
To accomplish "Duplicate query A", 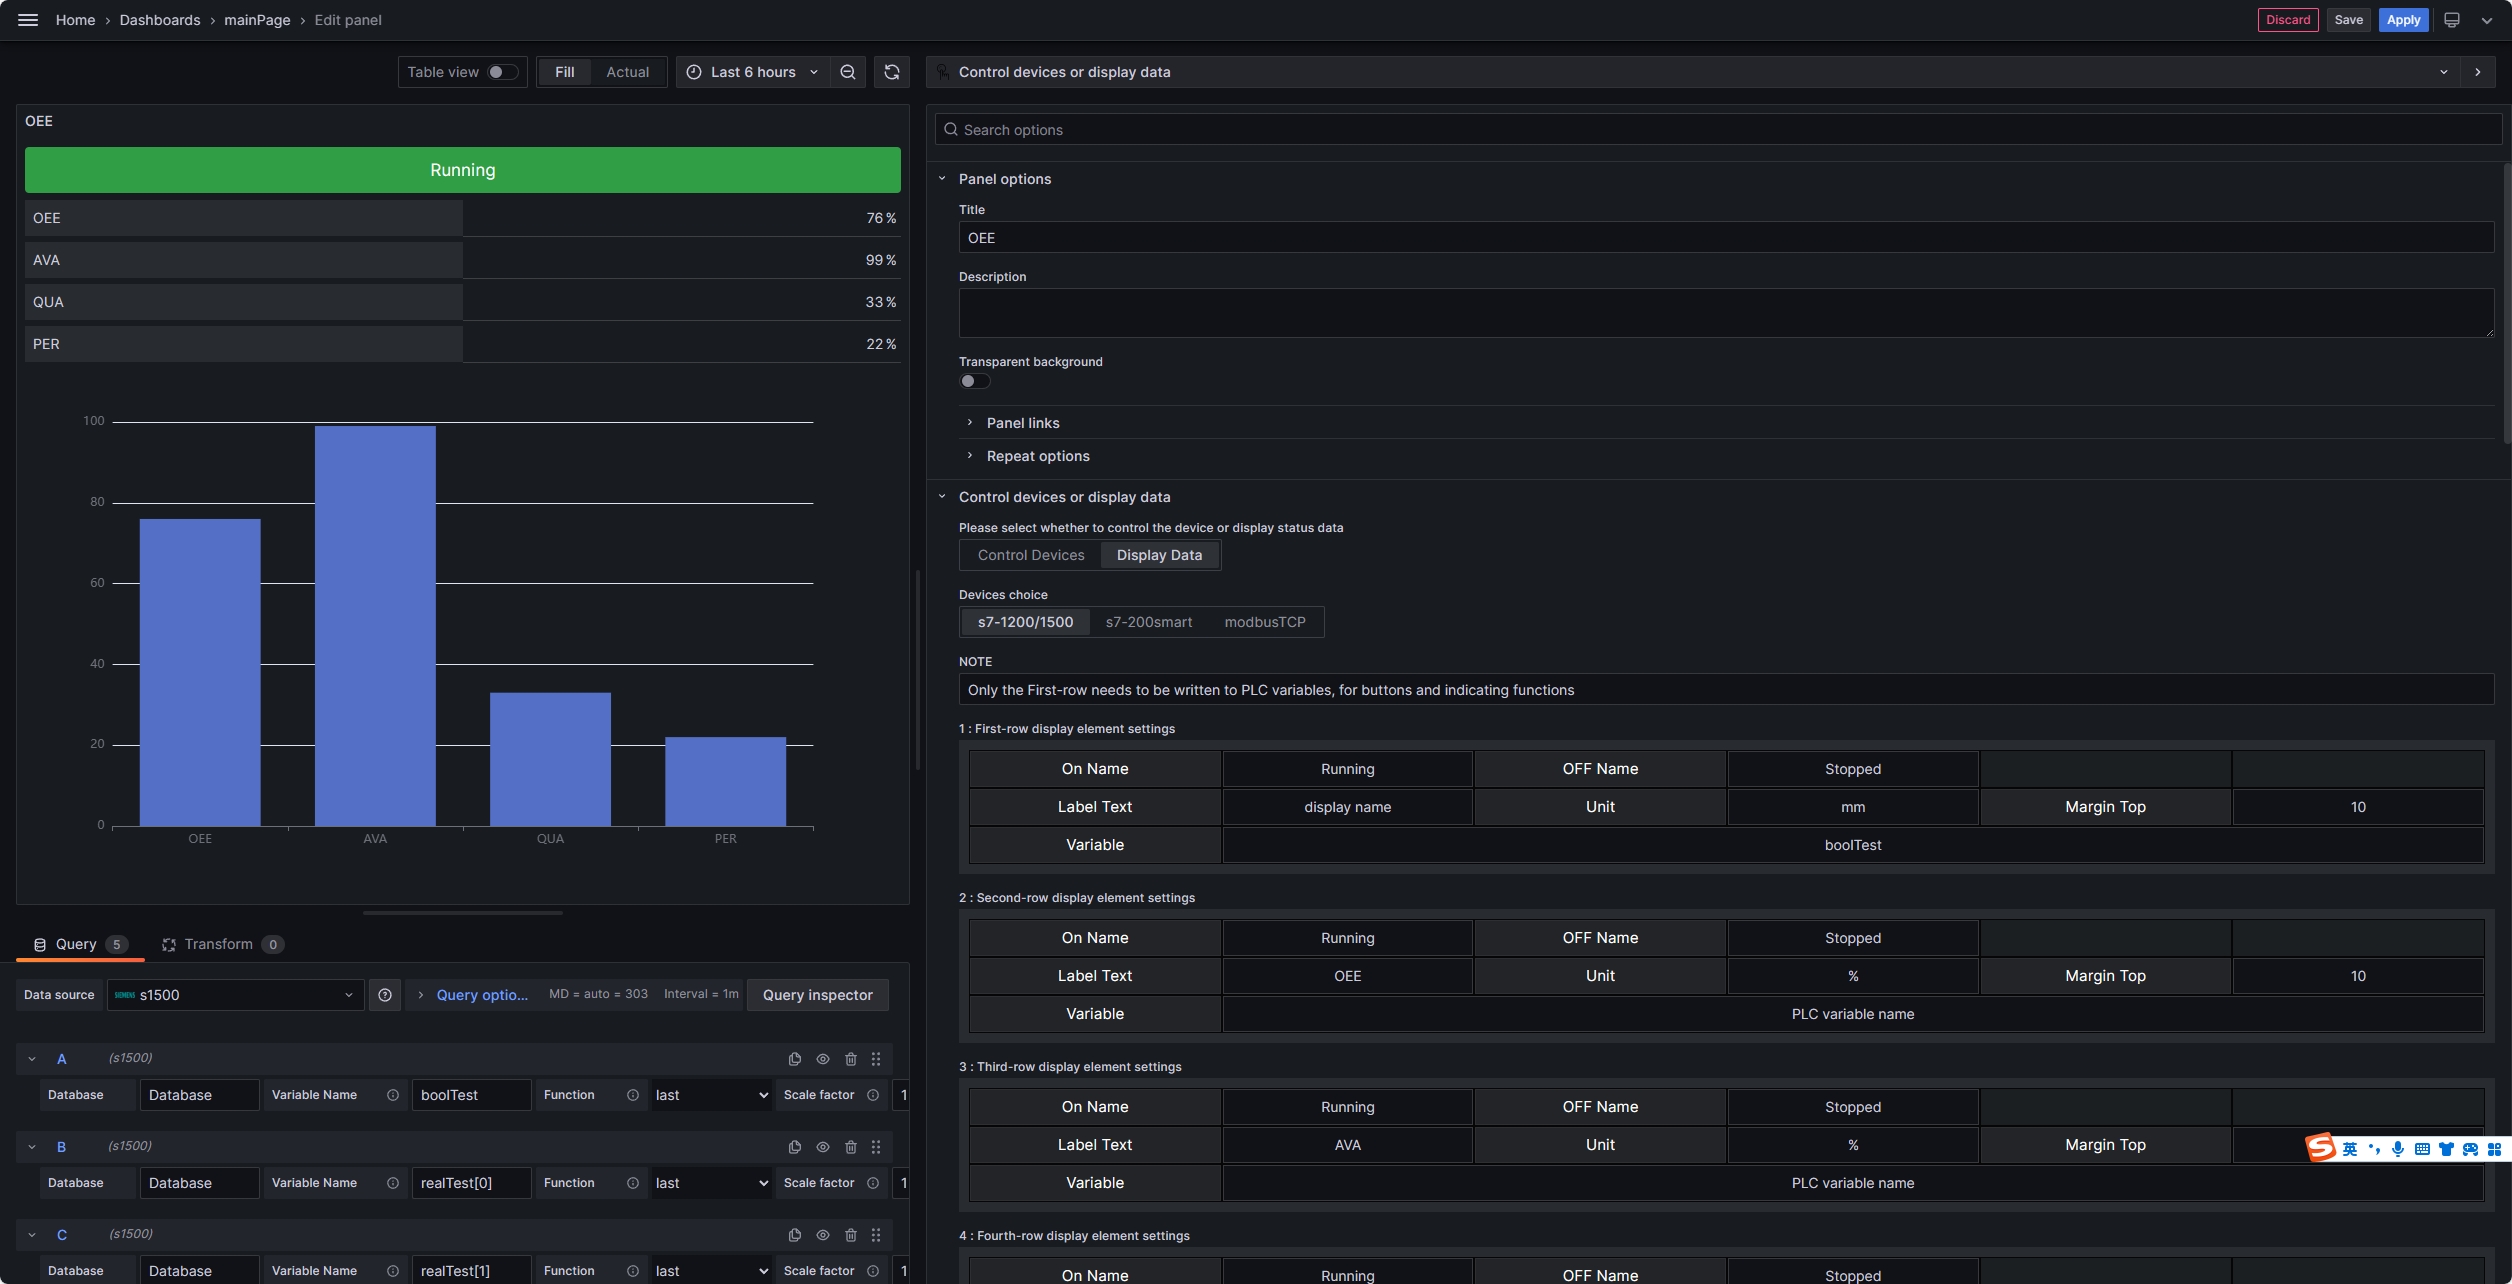I will tap(795, 1059).
